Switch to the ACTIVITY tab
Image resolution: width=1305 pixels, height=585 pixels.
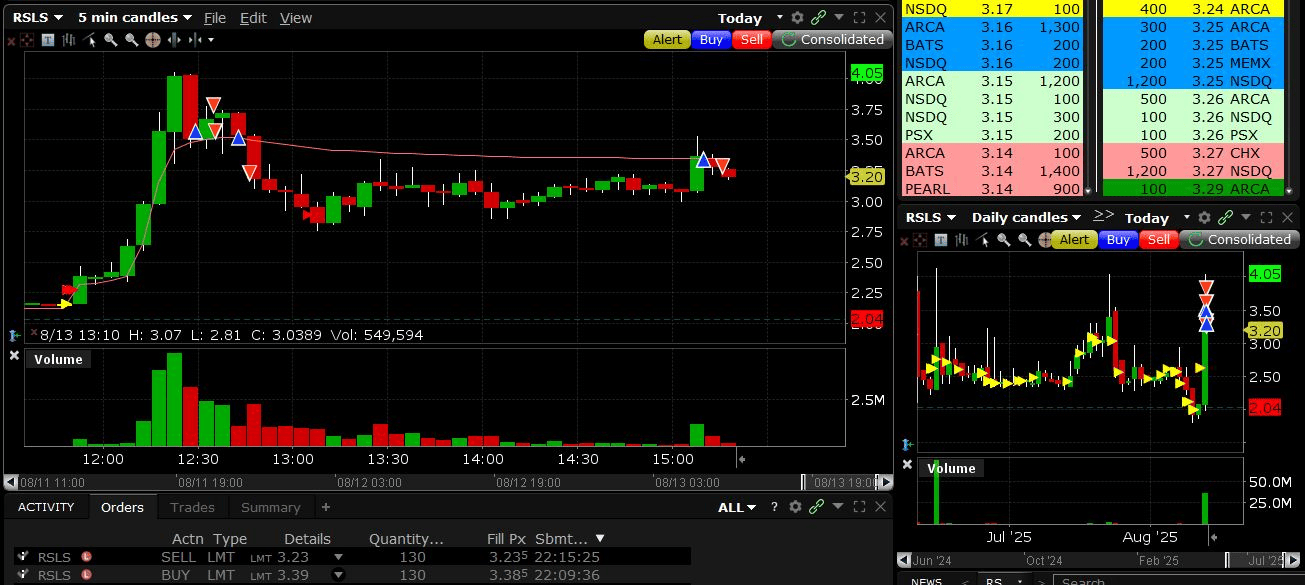tap(46, 507)
